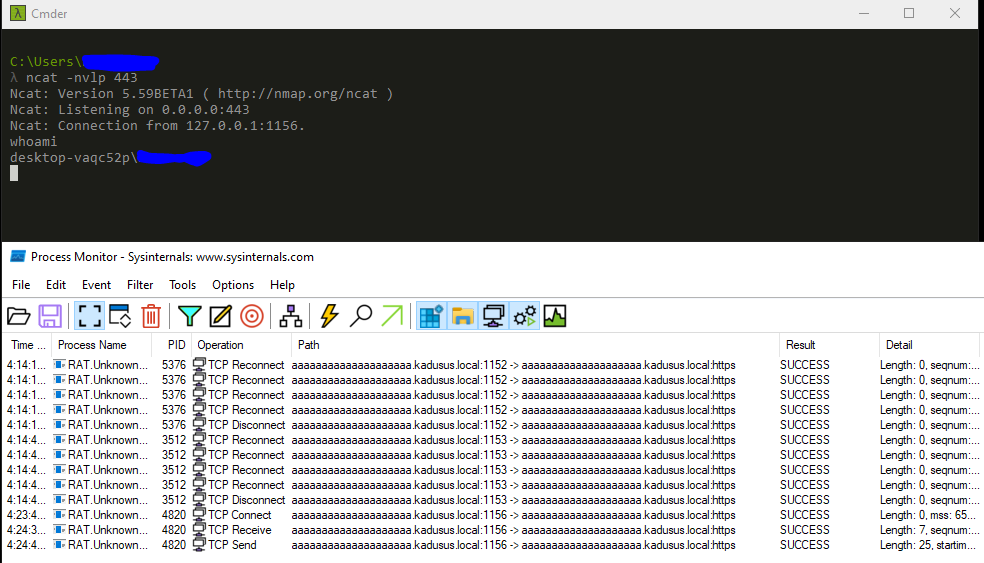Screen dimensions: 984x563
Task: Show the Process Tree
Action: click(x=291, y=316)
